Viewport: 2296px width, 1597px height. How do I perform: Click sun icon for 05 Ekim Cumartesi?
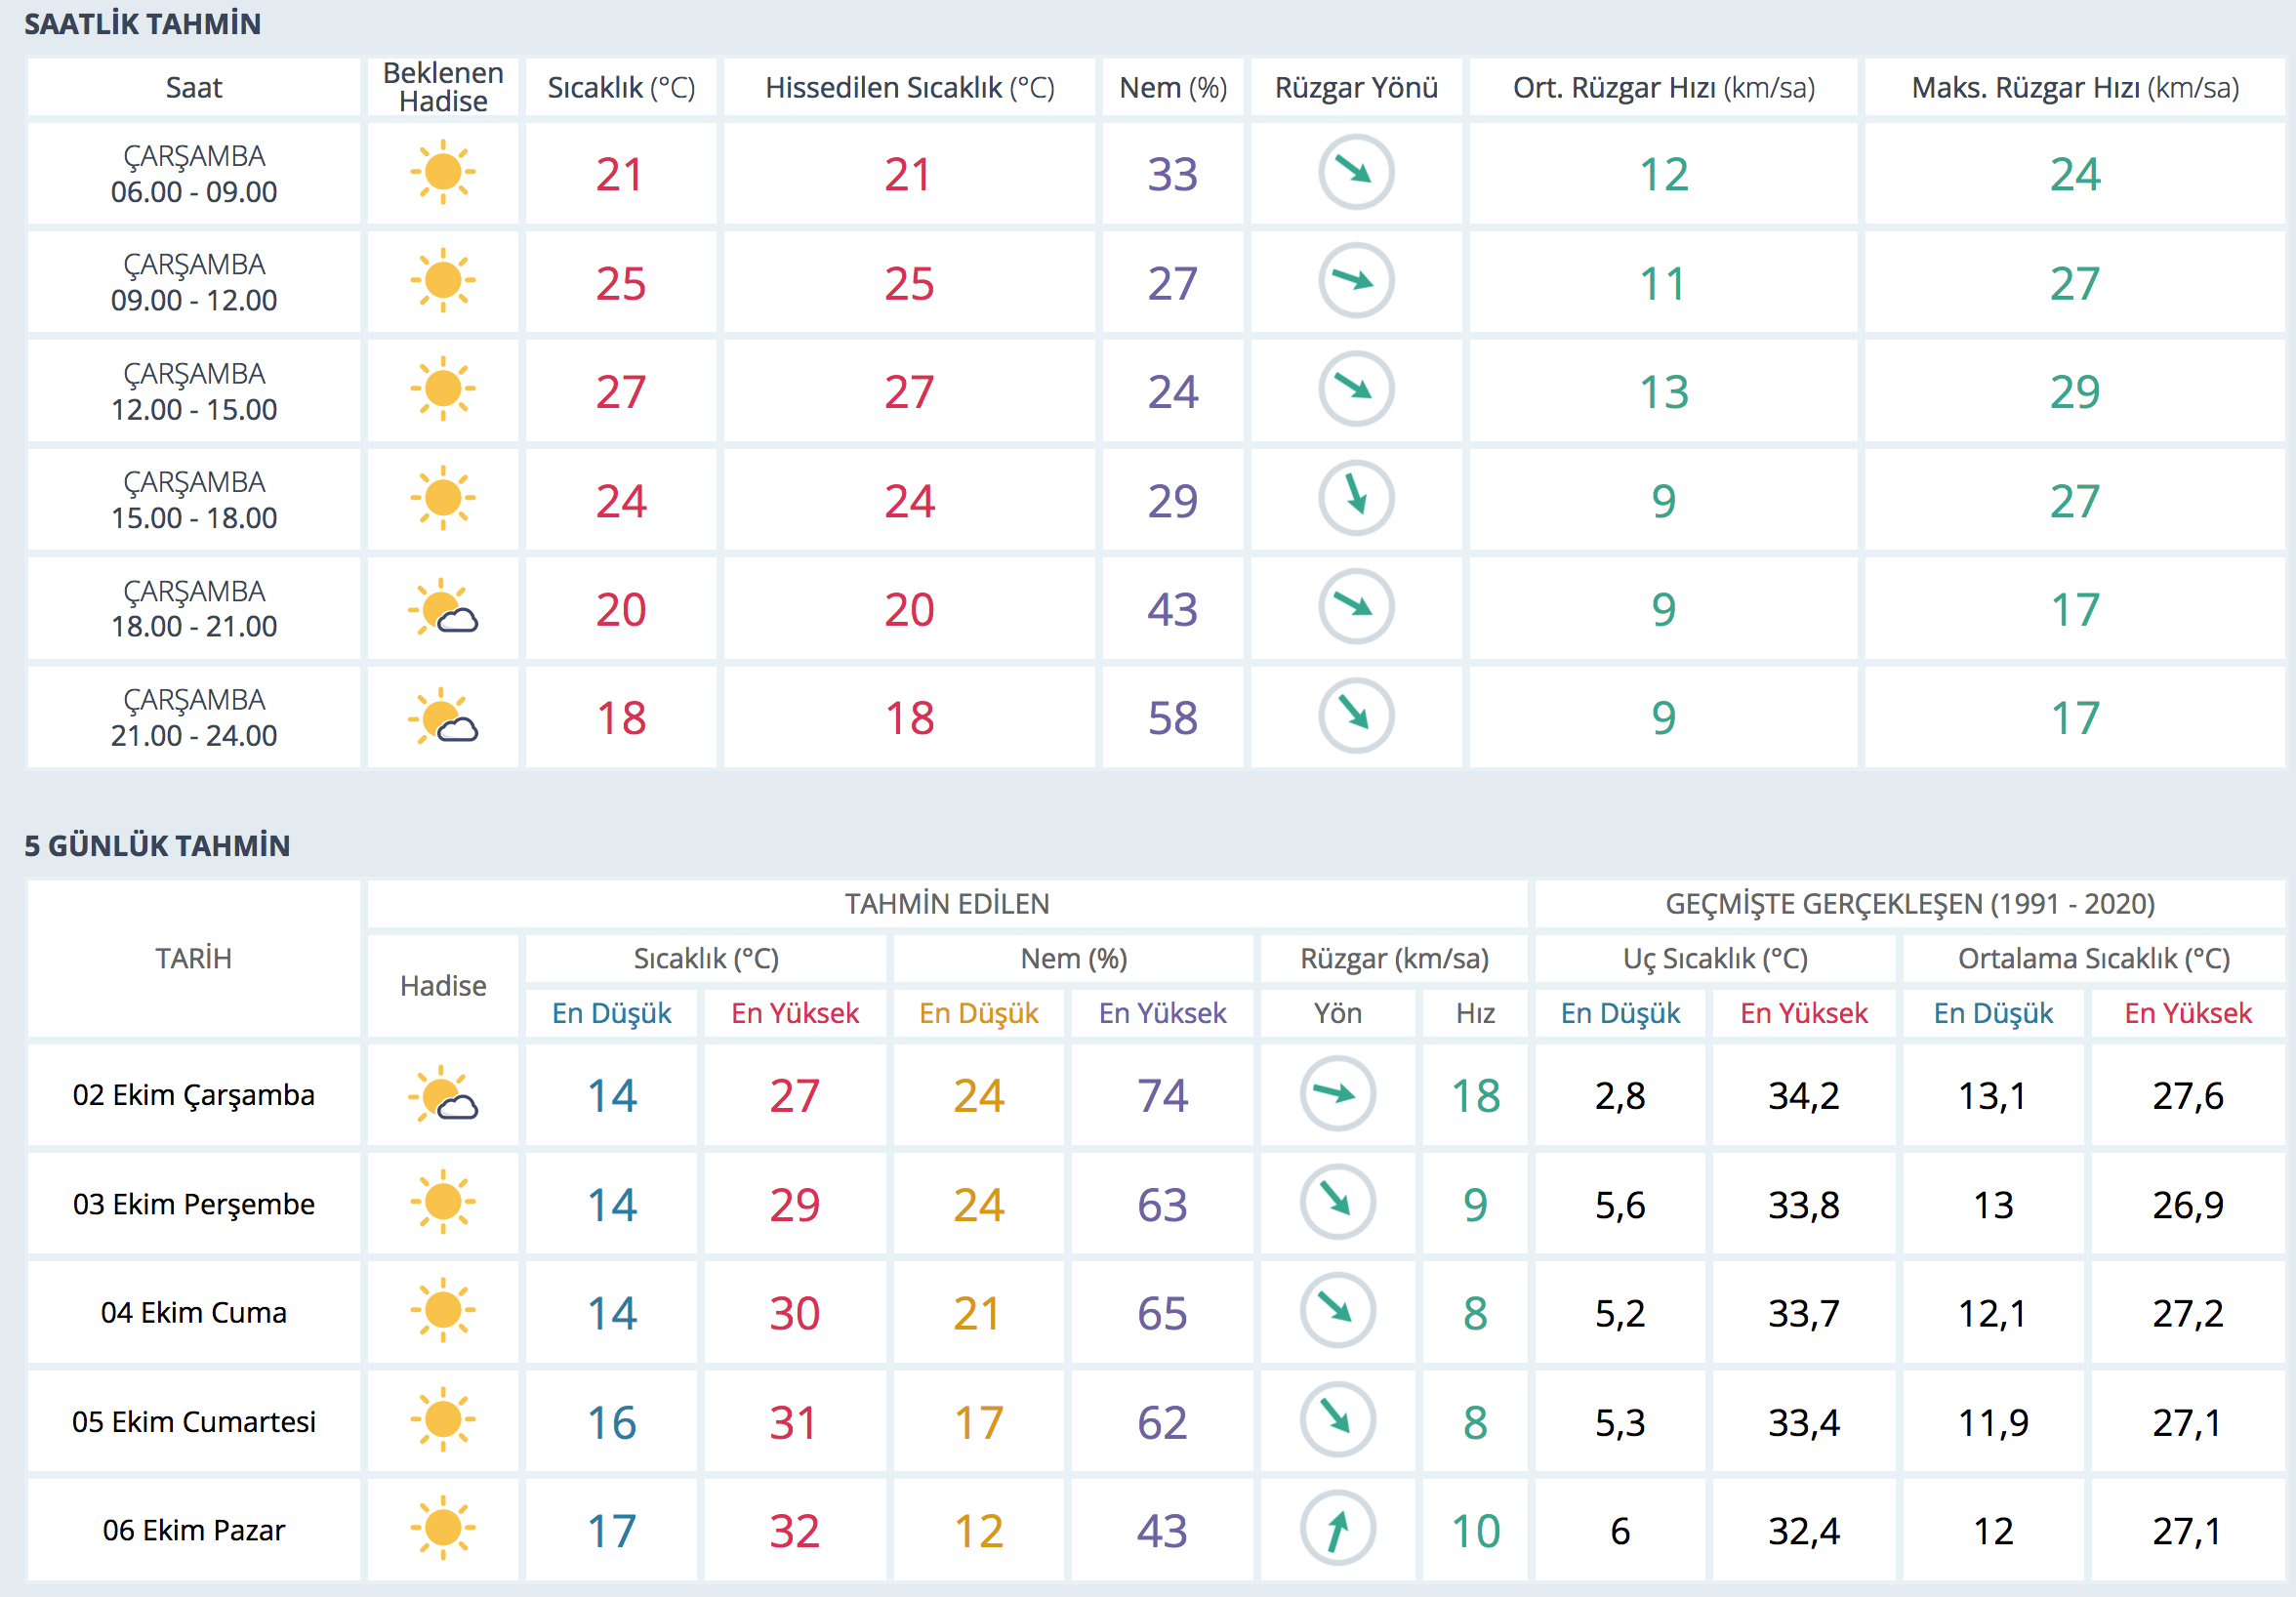[x=442, y=1420]
